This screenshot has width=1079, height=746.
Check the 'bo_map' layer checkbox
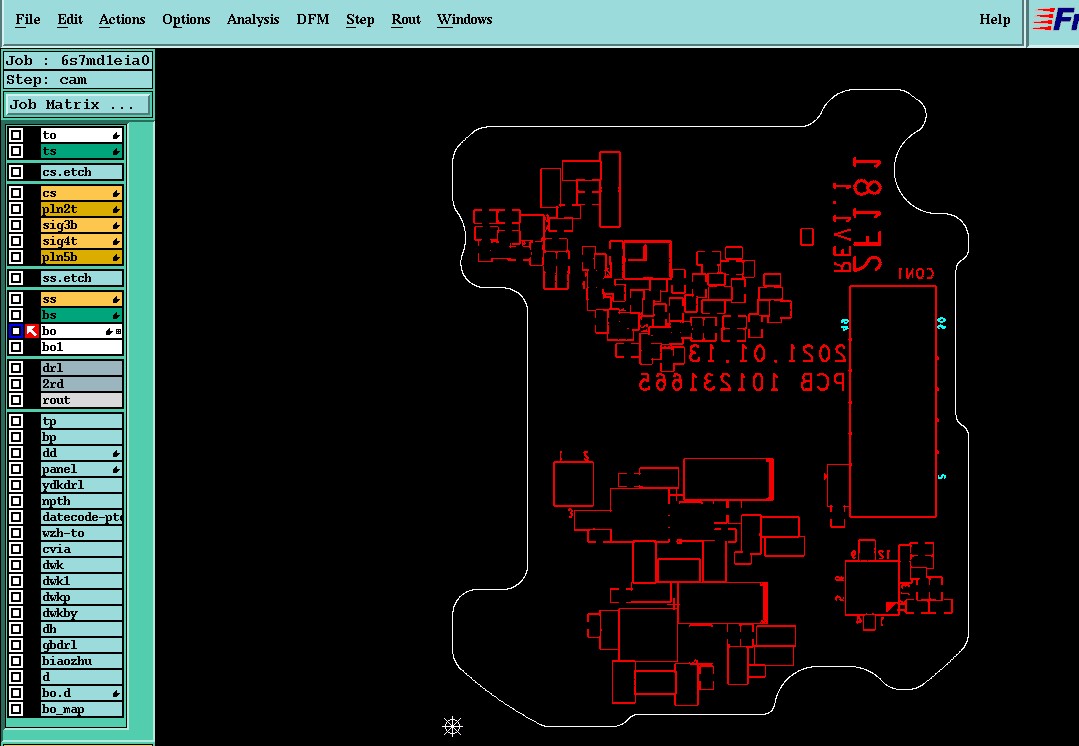coord(16,709)
